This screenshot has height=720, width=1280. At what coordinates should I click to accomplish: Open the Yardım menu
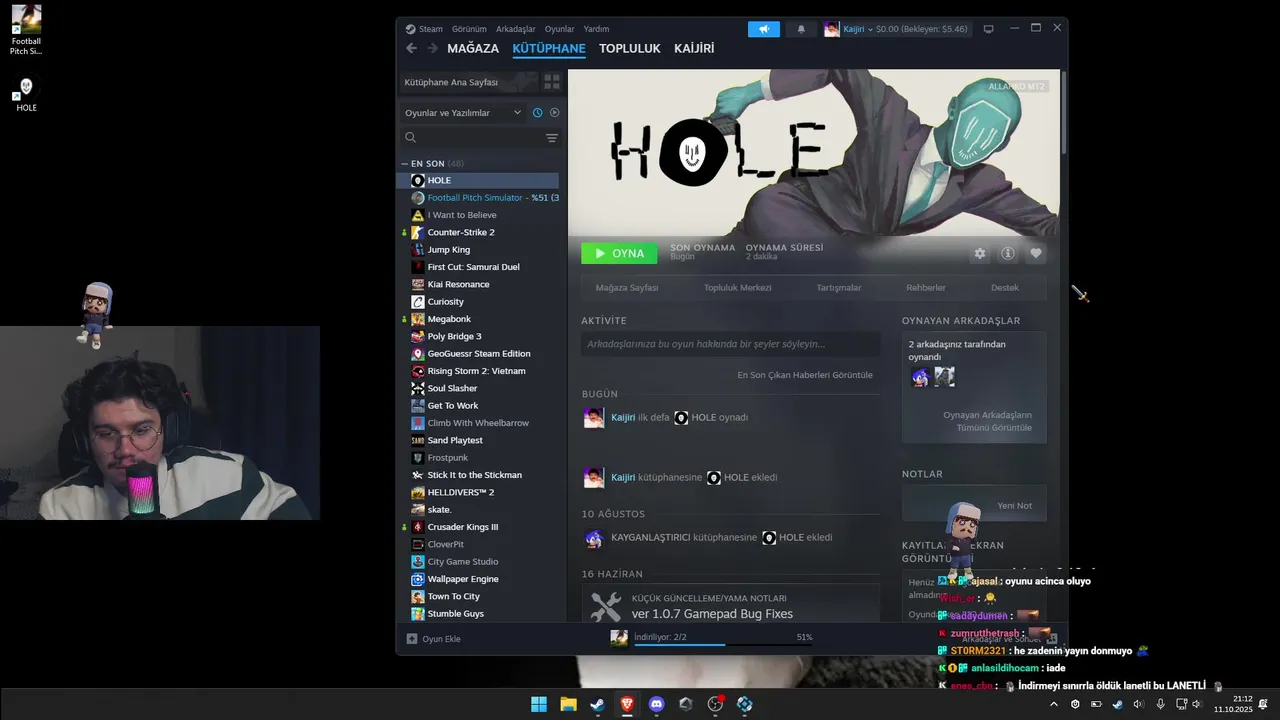coord(596,29)
